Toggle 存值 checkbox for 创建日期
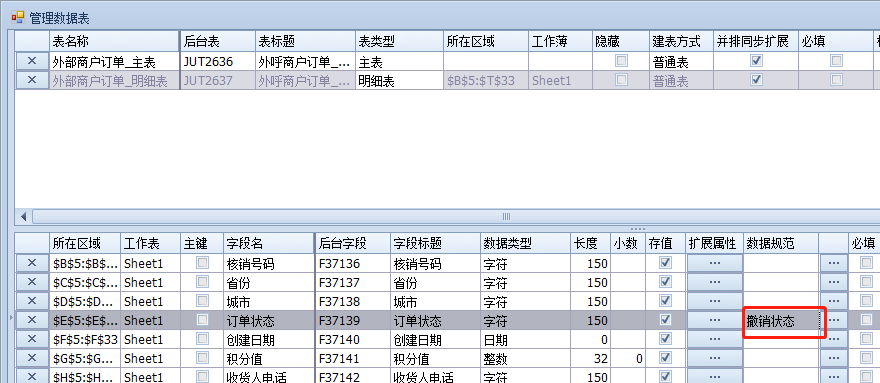 point(666,339)
